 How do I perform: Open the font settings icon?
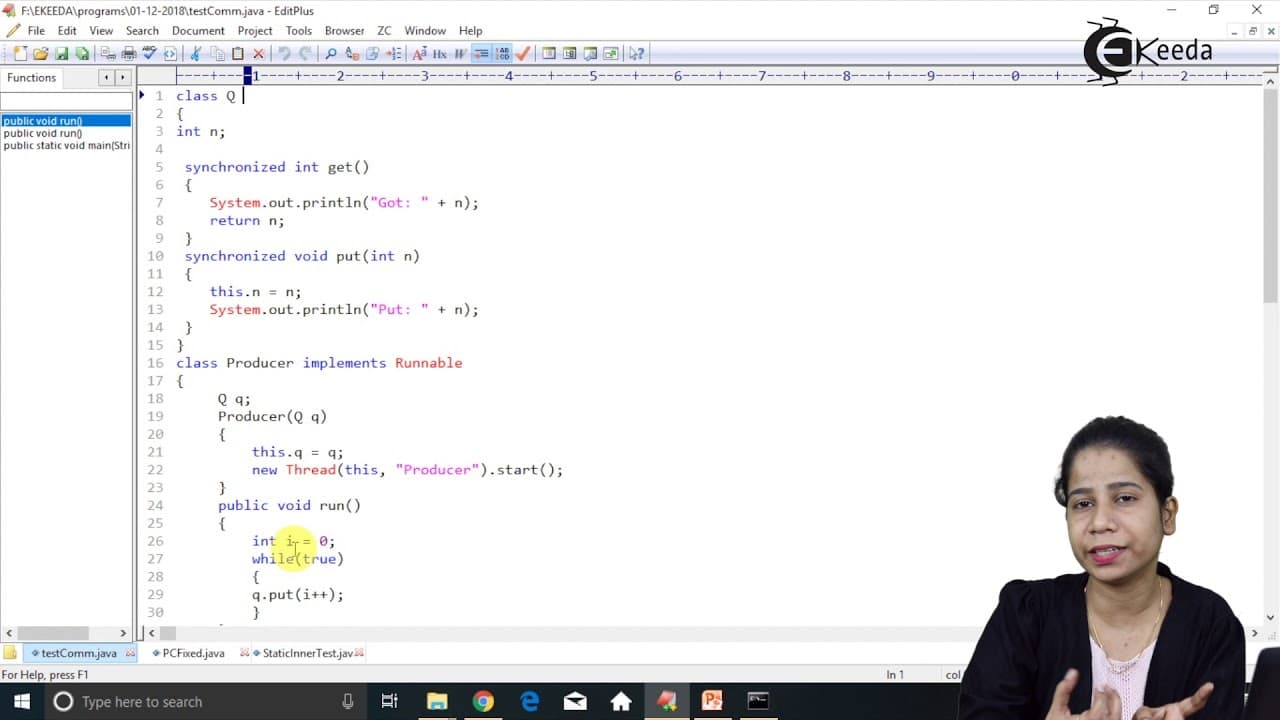point(420,53)
